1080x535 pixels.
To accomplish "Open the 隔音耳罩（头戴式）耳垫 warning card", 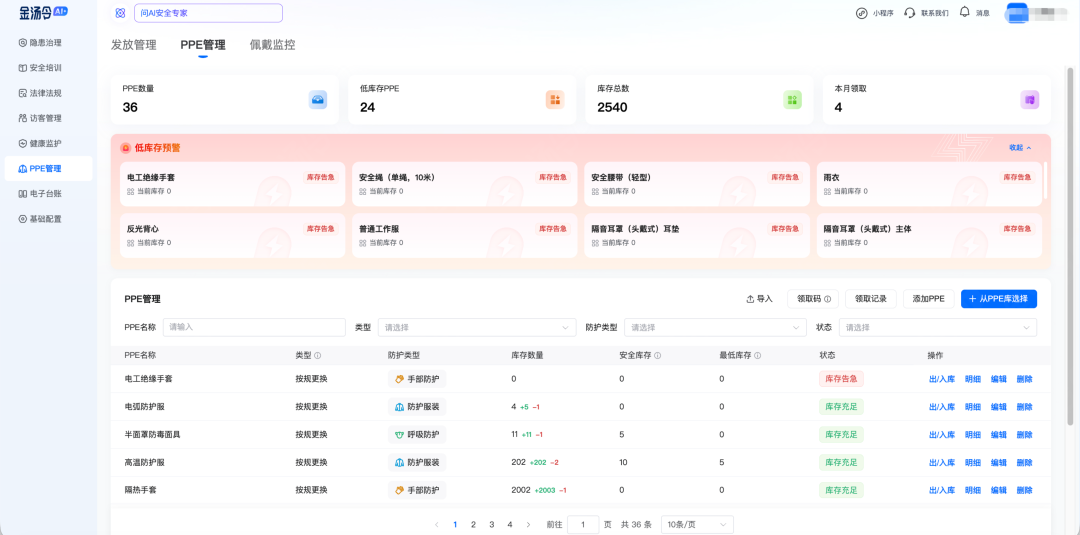I will [x=697, y=235].
